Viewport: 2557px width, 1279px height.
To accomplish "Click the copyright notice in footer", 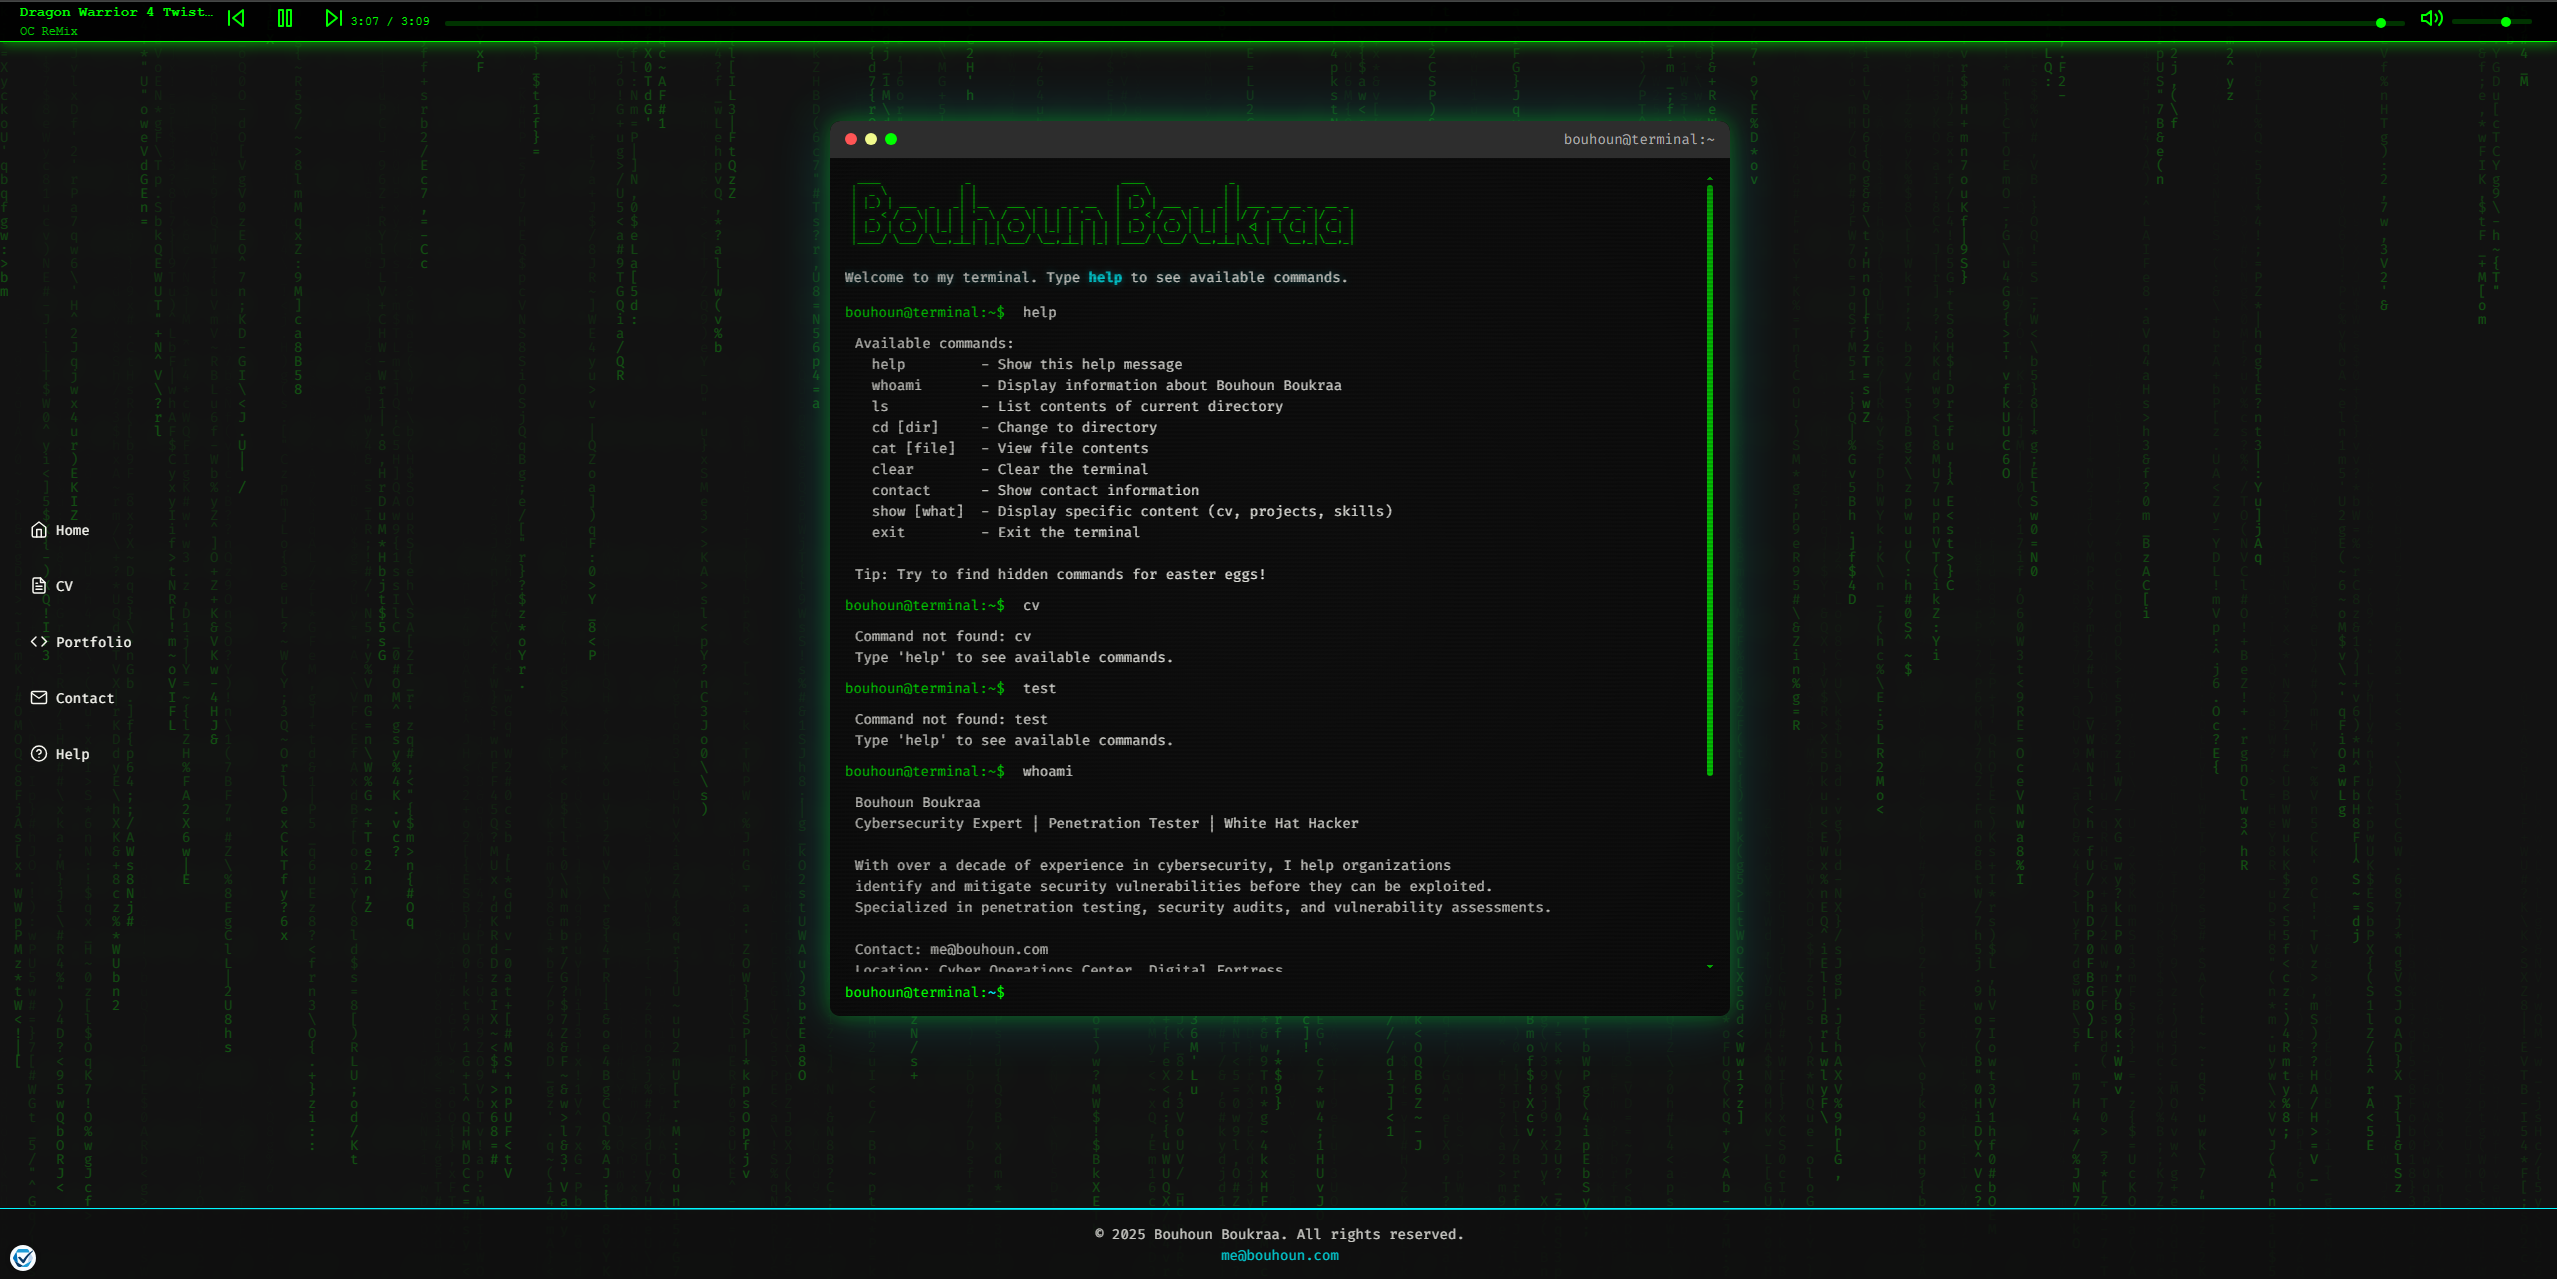I will tap(1279, 1235).
